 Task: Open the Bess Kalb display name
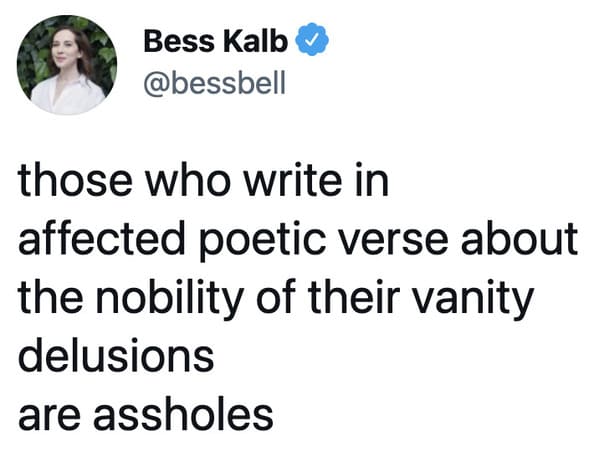click(x=215, y=41)
